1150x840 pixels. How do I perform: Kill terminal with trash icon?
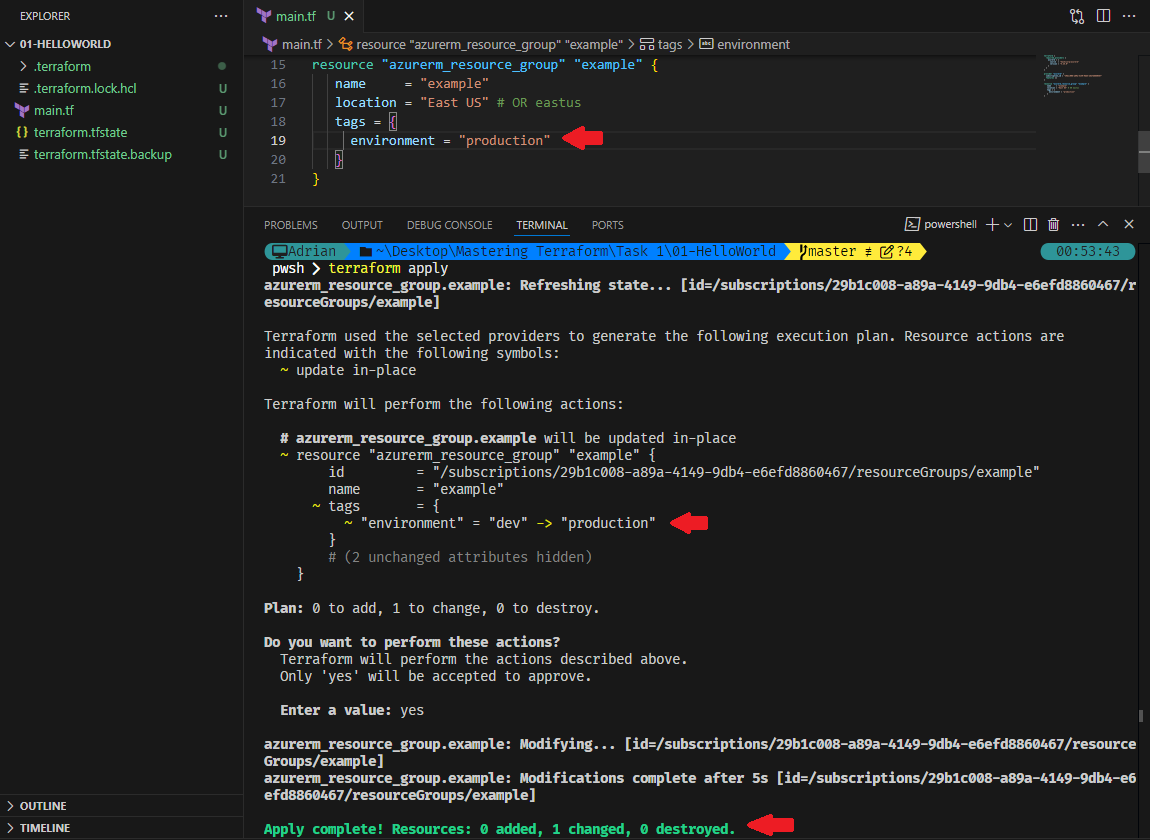point(1054,224)
